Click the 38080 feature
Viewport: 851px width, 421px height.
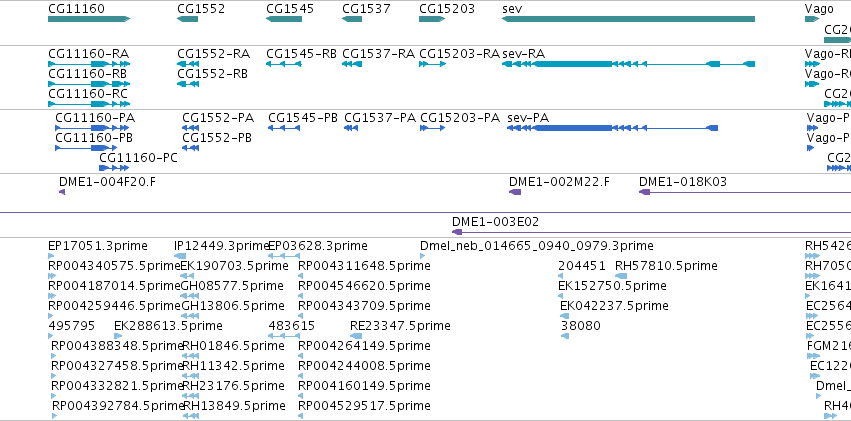point(565,336)
